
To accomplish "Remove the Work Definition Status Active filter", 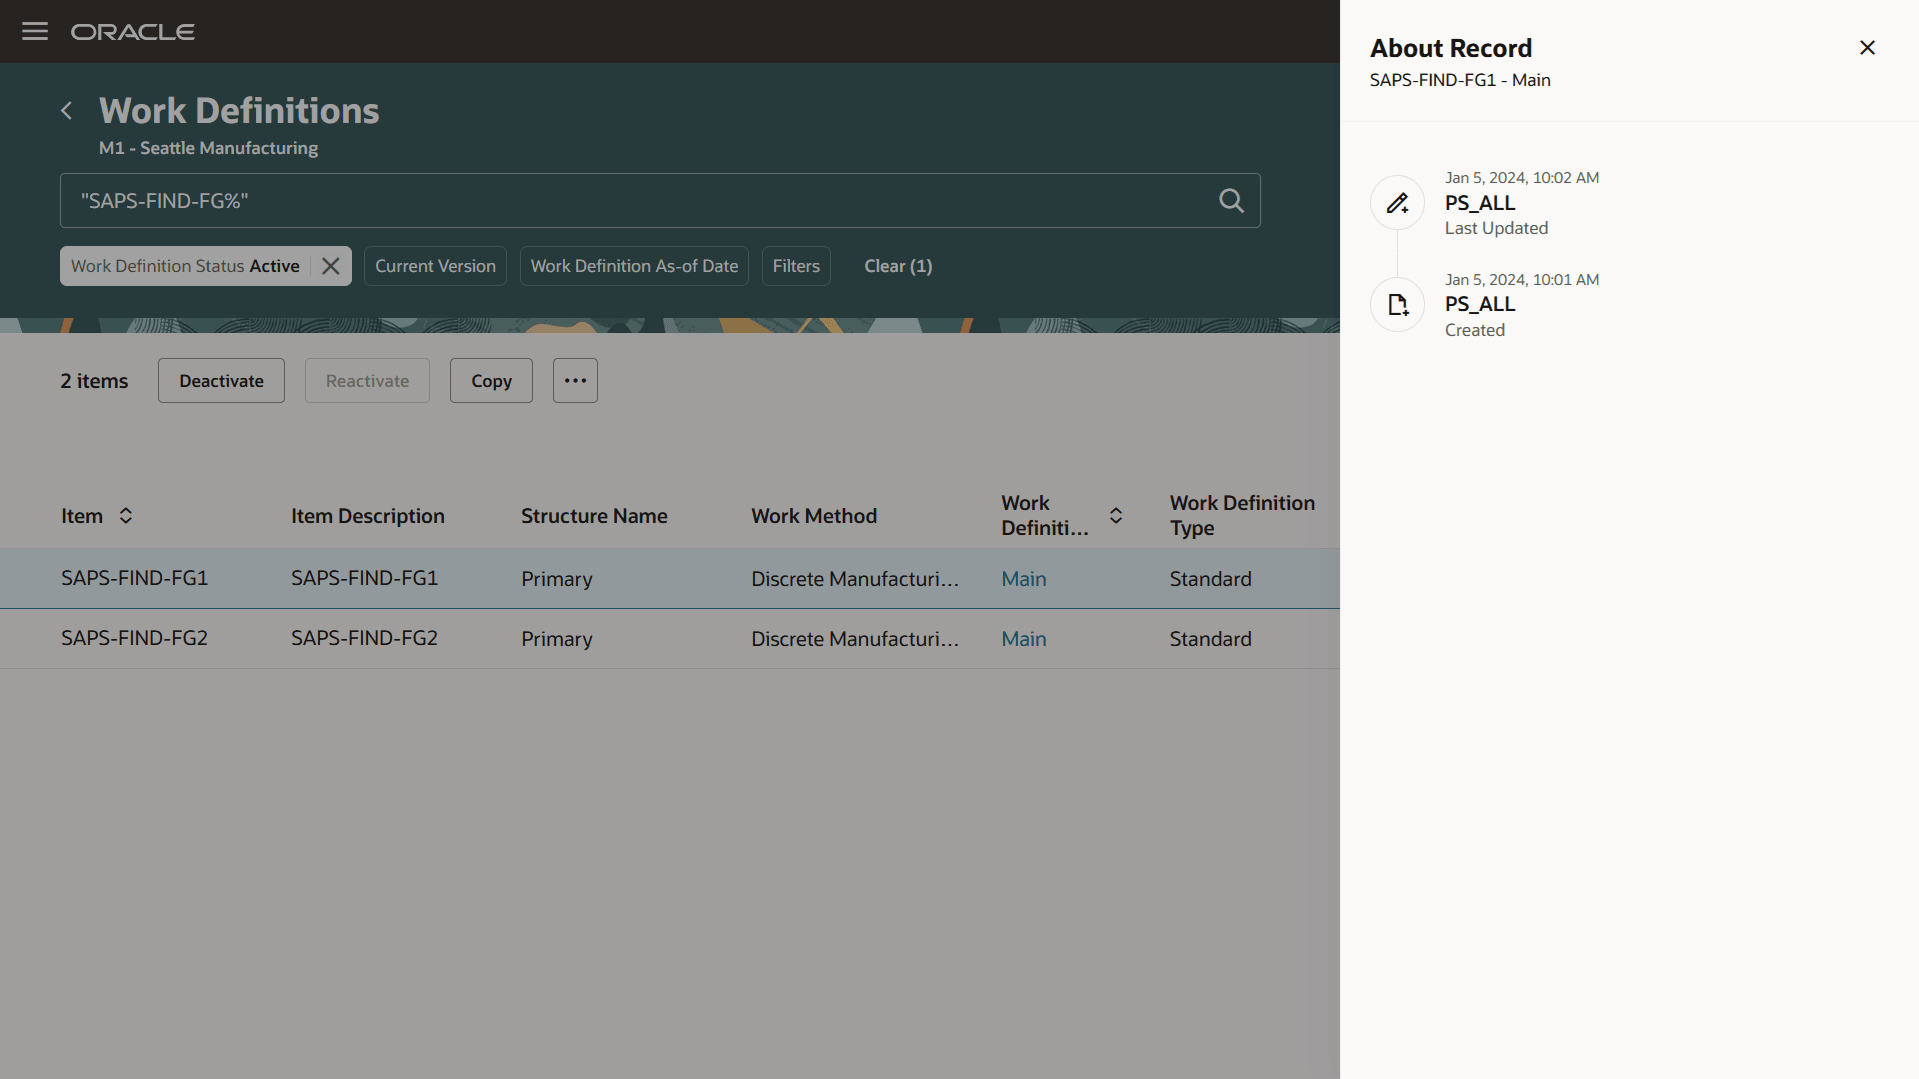I will pyautogui.click(x=331, y=266).
